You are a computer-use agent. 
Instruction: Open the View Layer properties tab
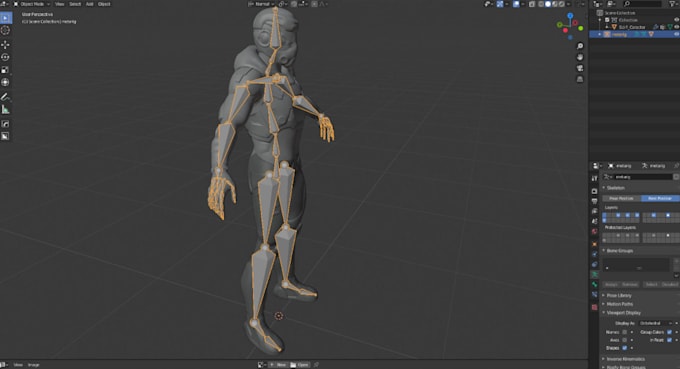click(x=594, y=211)
